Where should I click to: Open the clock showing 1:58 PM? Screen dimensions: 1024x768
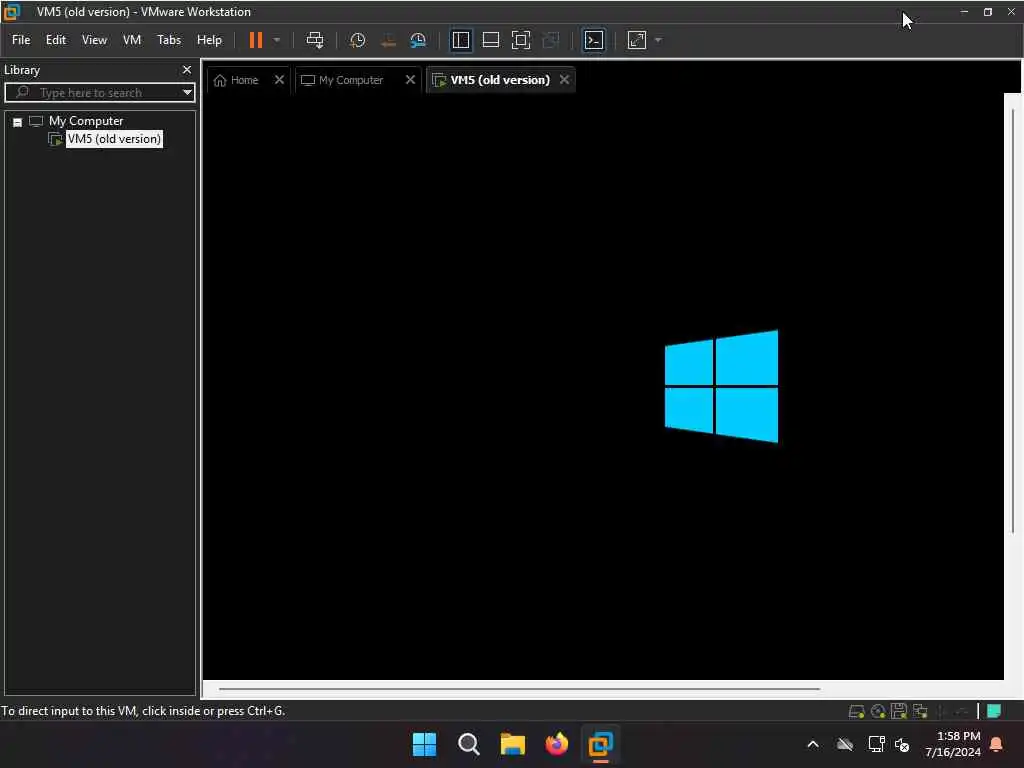pyautogui.click(x=953, y=744)
